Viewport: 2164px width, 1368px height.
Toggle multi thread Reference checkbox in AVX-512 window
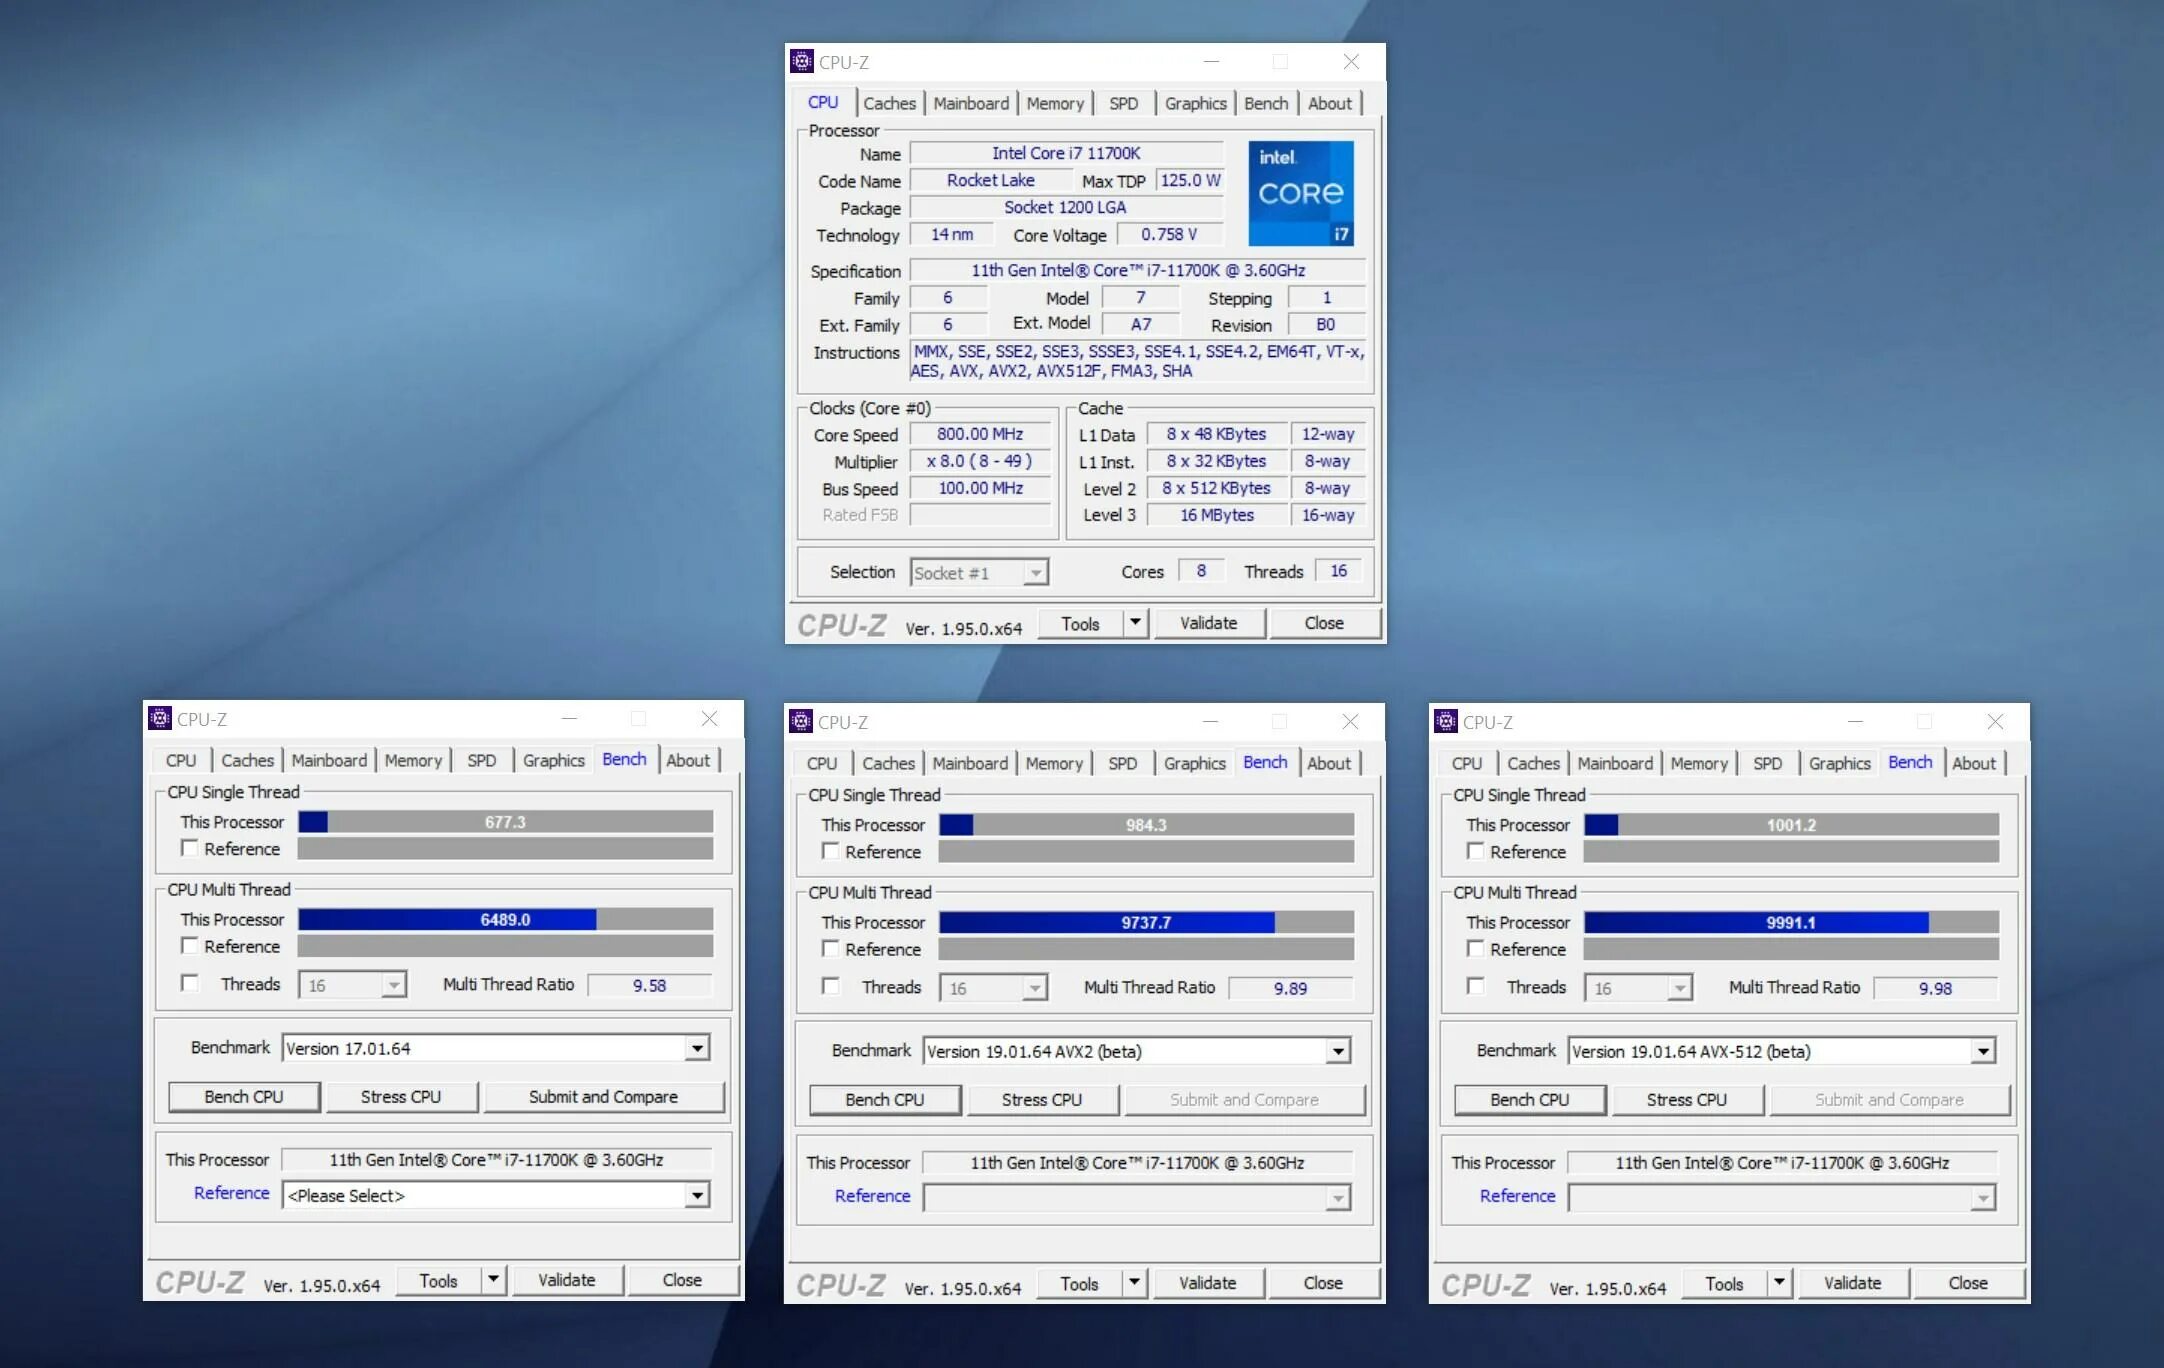pos(1475,948)
